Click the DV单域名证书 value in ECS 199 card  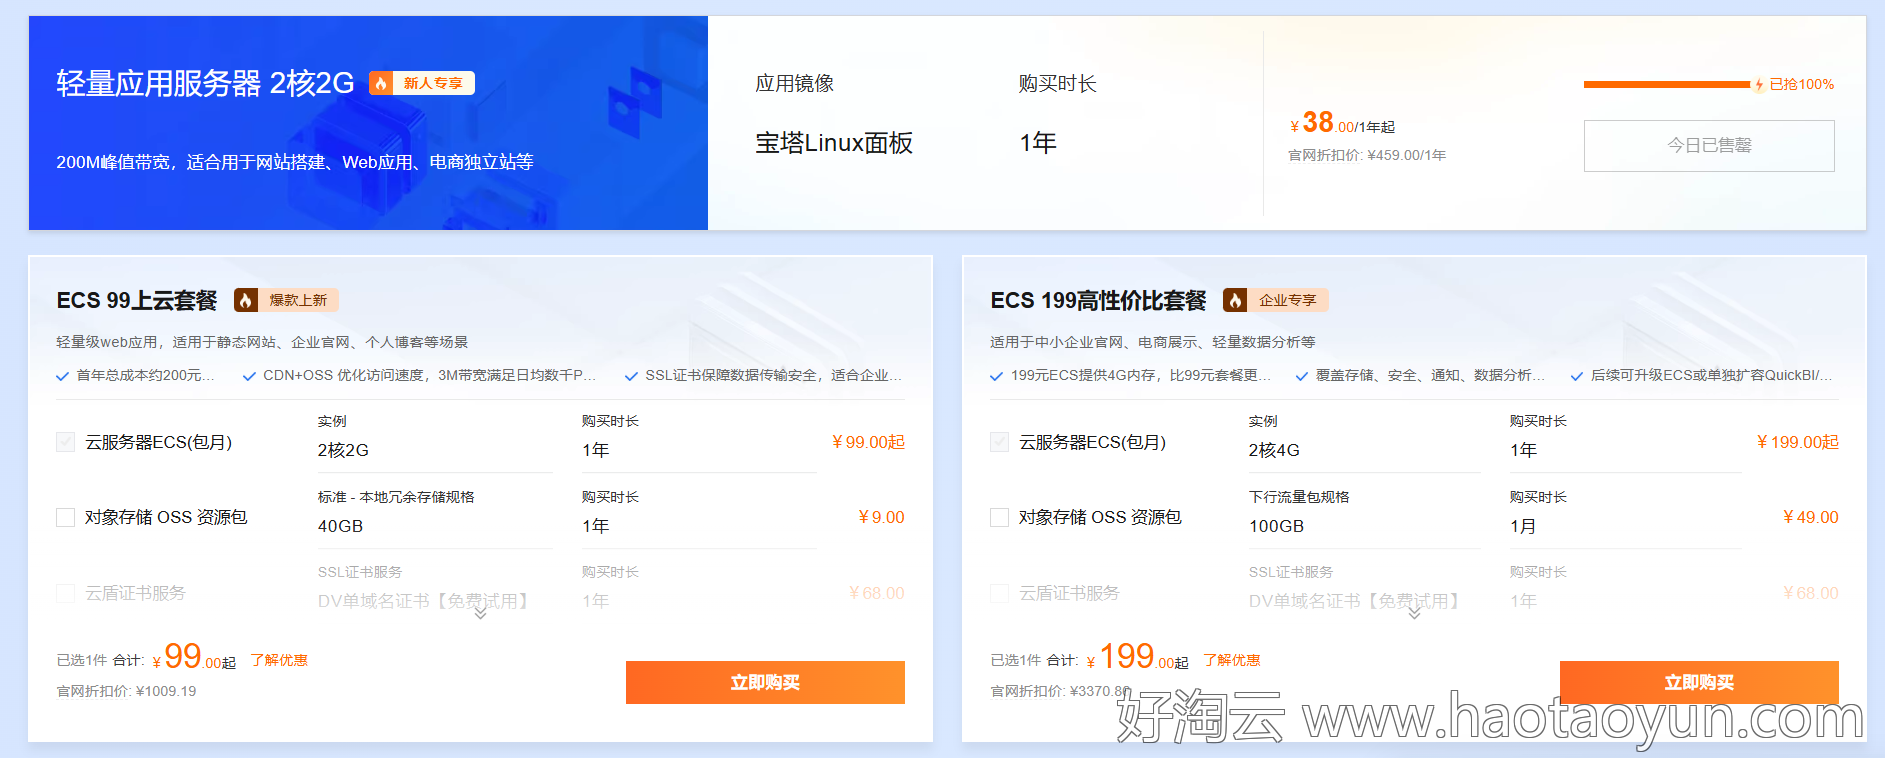point(1354,601)
